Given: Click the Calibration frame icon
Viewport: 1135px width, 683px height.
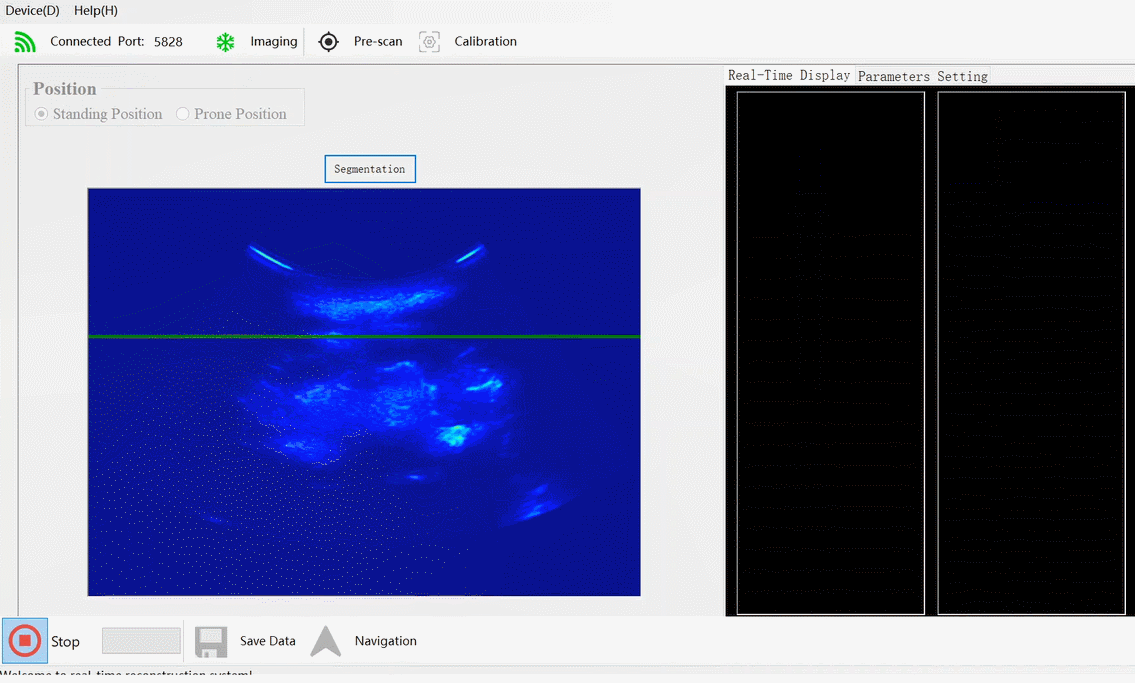Looking at the screenshot, I should (429, 42).
